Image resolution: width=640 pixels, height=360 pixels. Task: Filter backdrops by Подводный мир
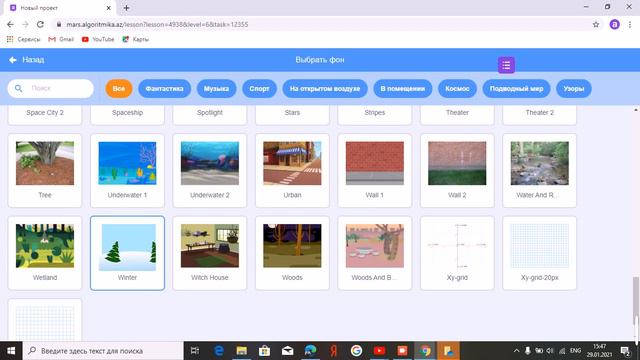point(516,89)
